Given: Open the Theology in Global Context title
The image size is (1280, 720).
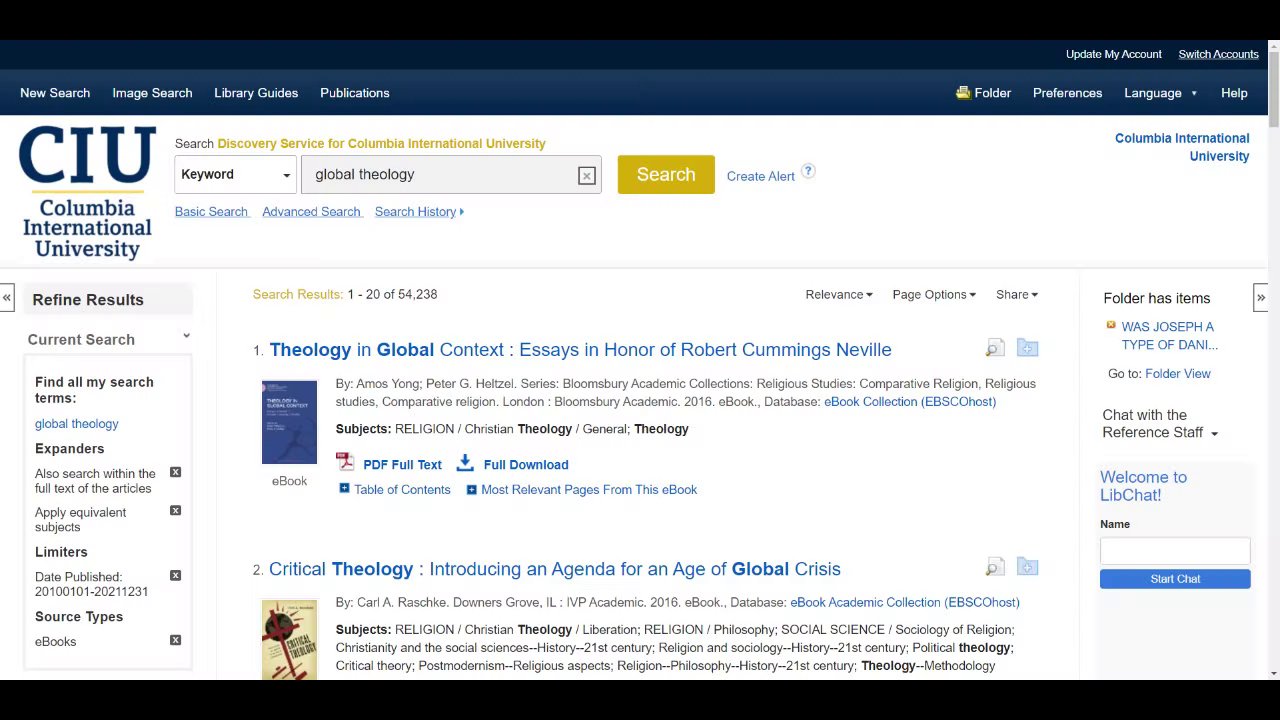Looking at the screenshot, I should click(580, 349).
